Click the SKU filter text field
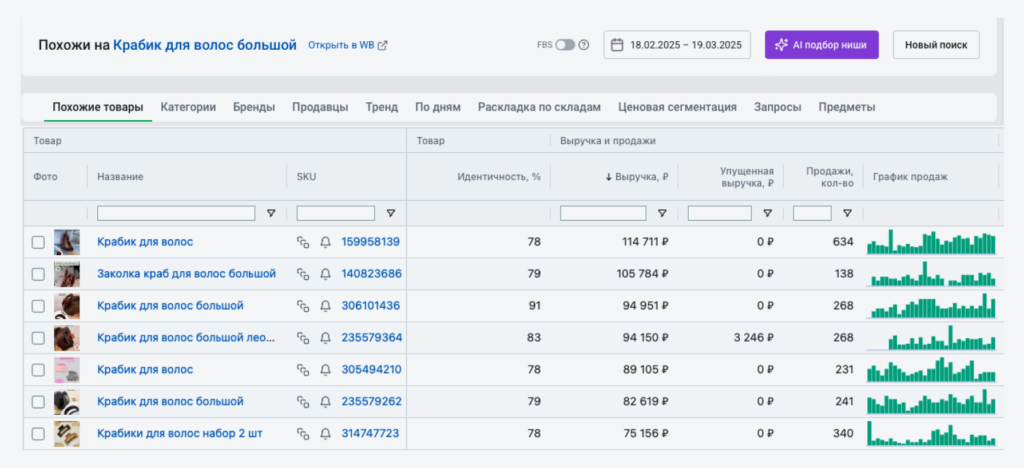The height and width of the screenshot is (468, 1024). pyautogui.click(x=336, y=213)
